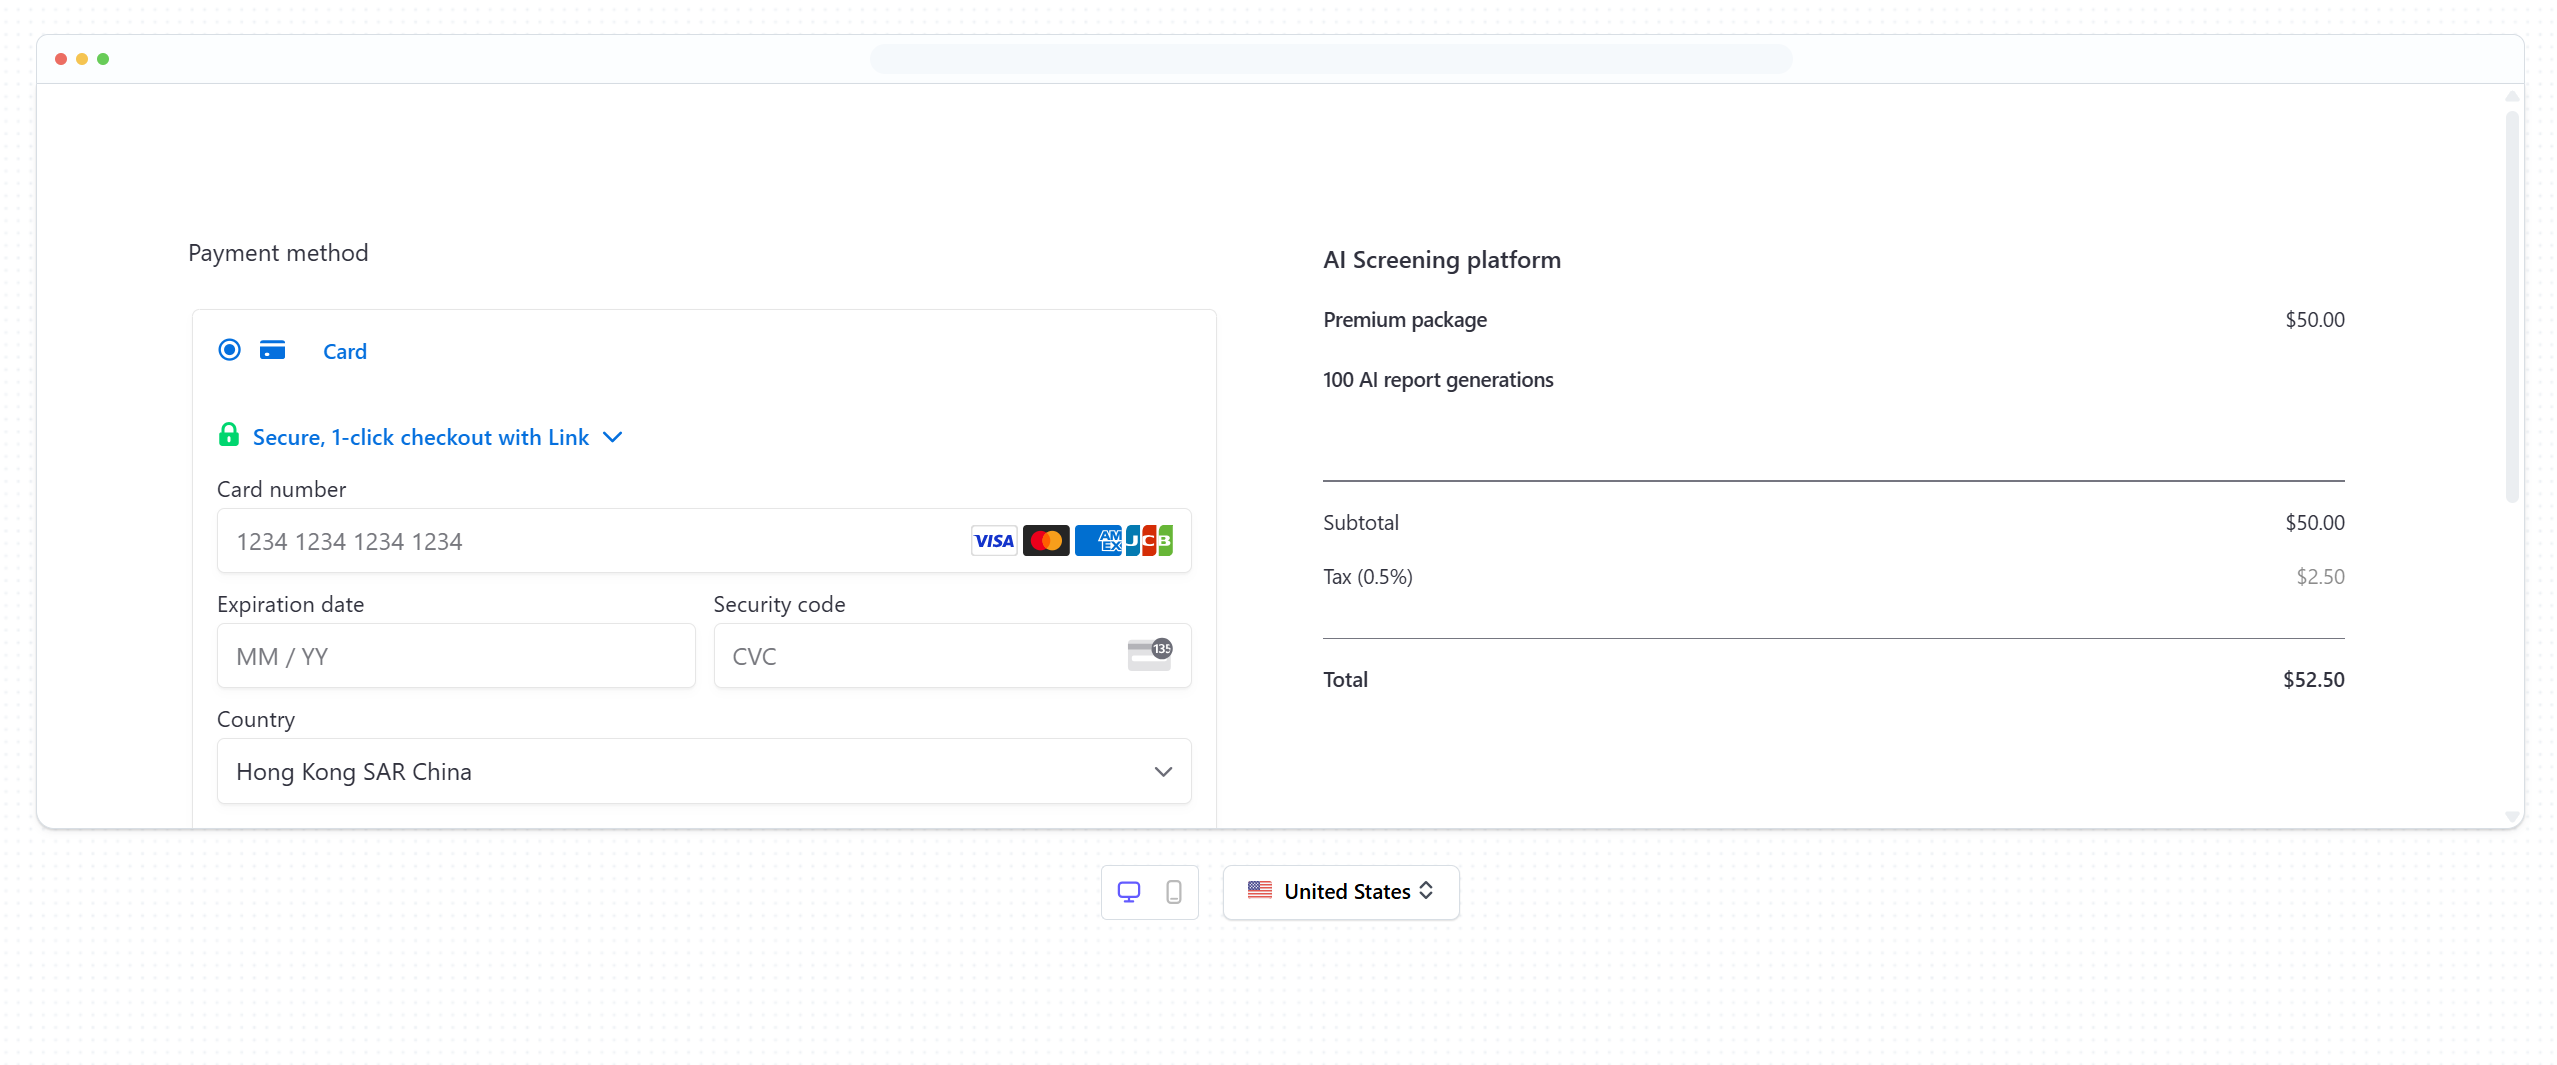Click the Total label
The width and height of the screenshot is (2557, 1065).
(1345, 680)
